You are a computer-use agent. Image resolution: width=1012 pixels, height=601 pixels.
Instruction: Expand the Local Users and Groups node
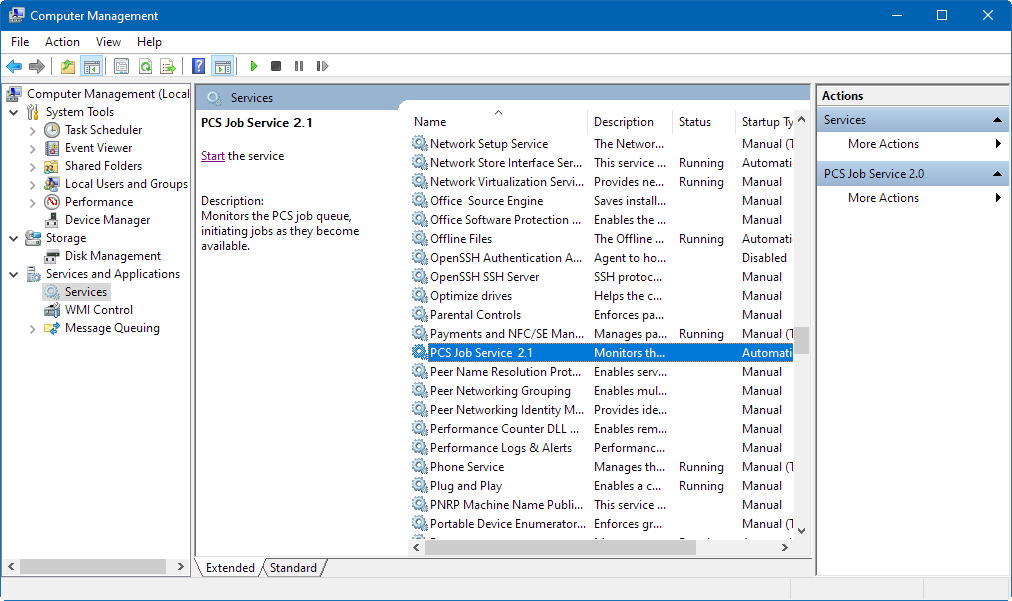point(32,185)
